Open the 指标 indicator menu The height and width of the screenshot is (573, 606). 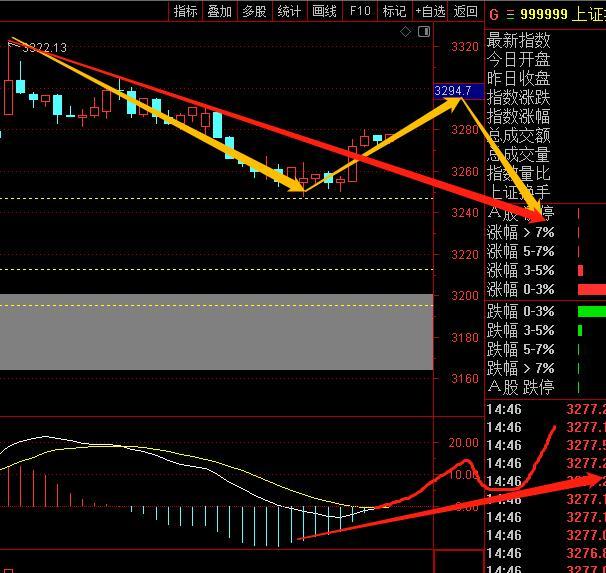[186, 11]
